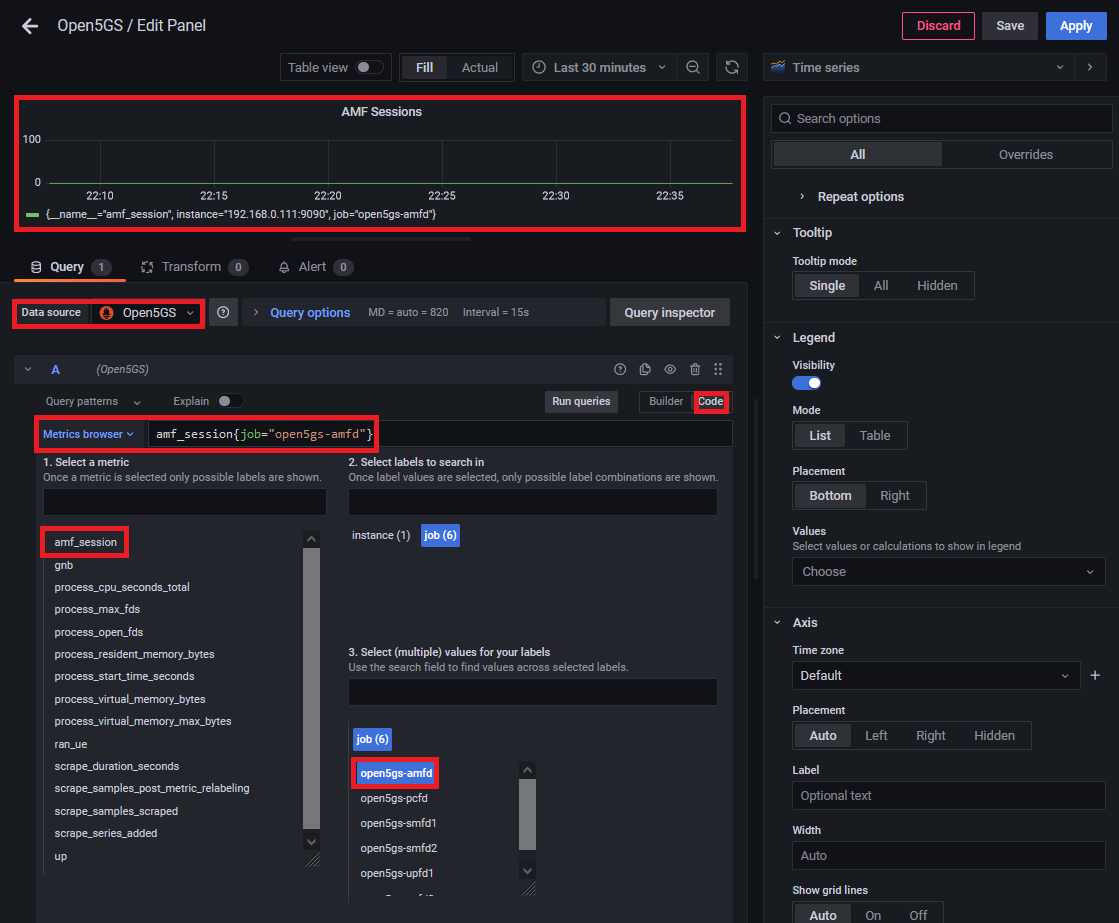
Task: Open Query patterns dropdown
Action: coord(93,401)
